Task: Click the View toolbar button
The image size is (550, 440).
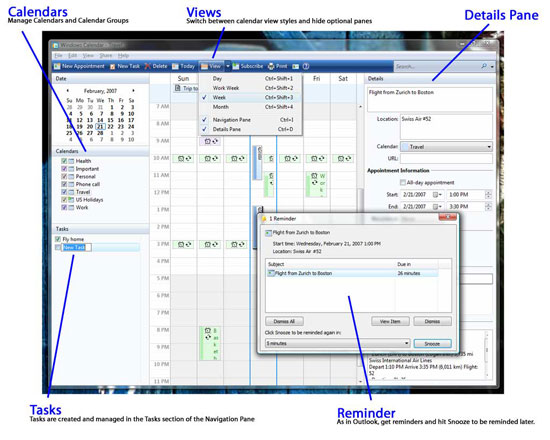Action: point(211,66)
